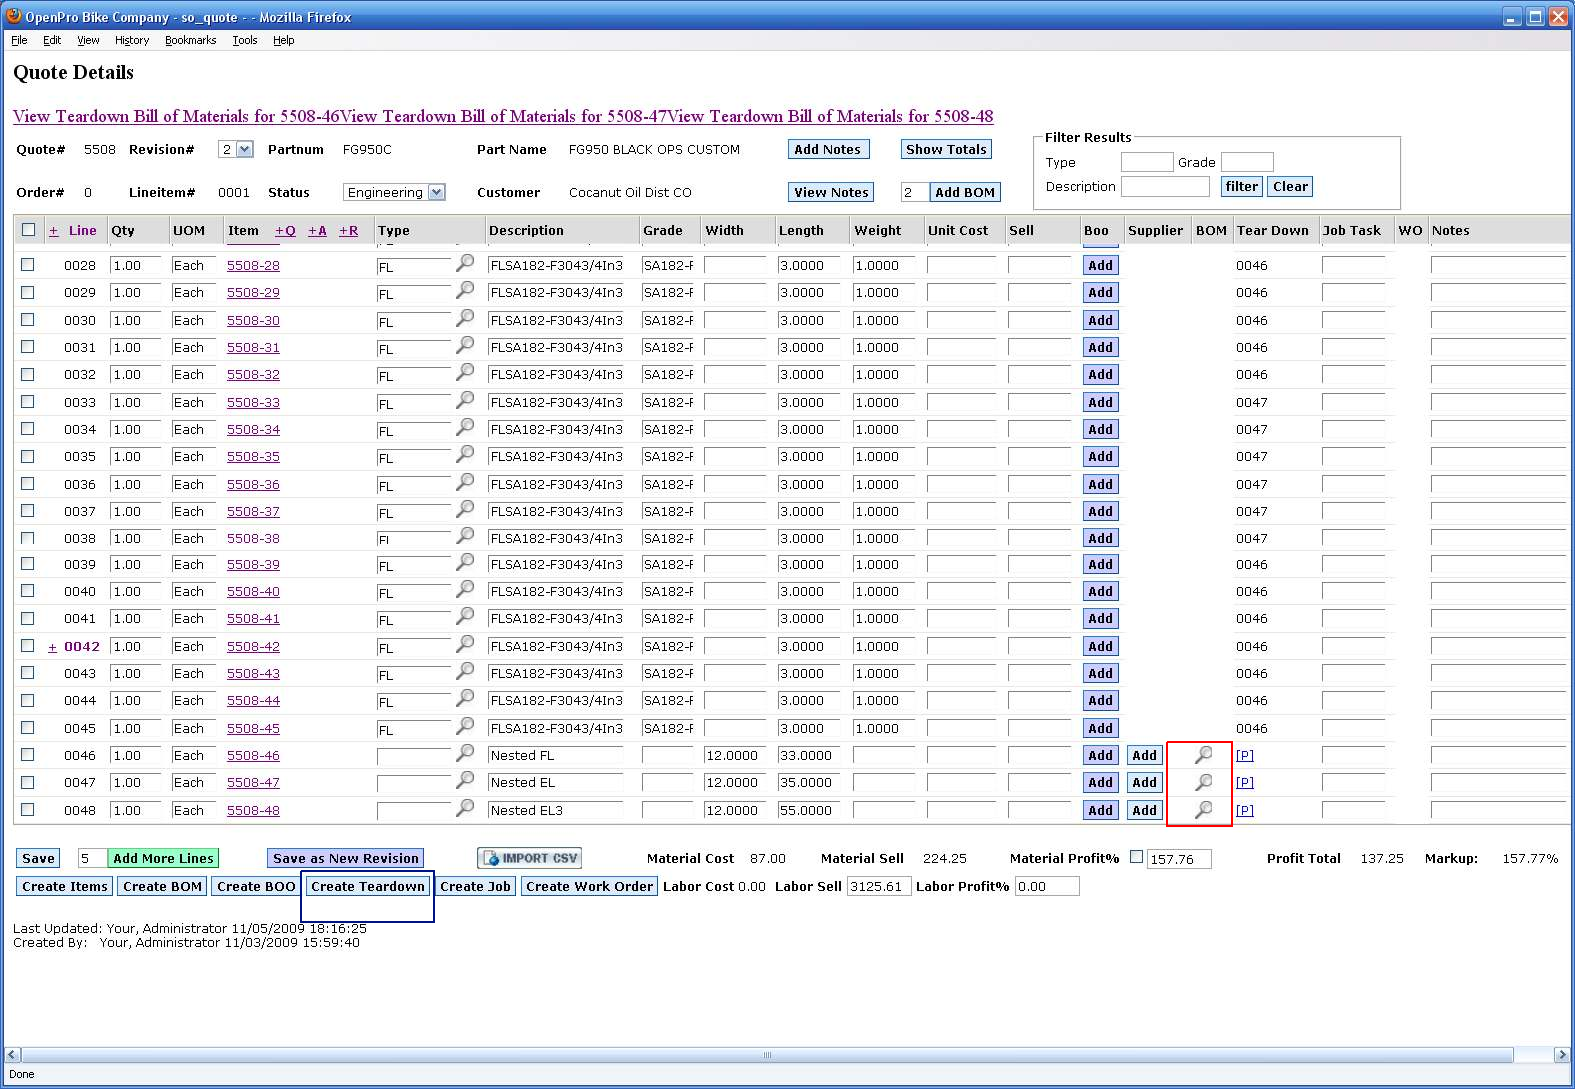Screen dimensions: 1575x1090
Task: Expand line 0042 using its plus link
Action: [52, 647]
